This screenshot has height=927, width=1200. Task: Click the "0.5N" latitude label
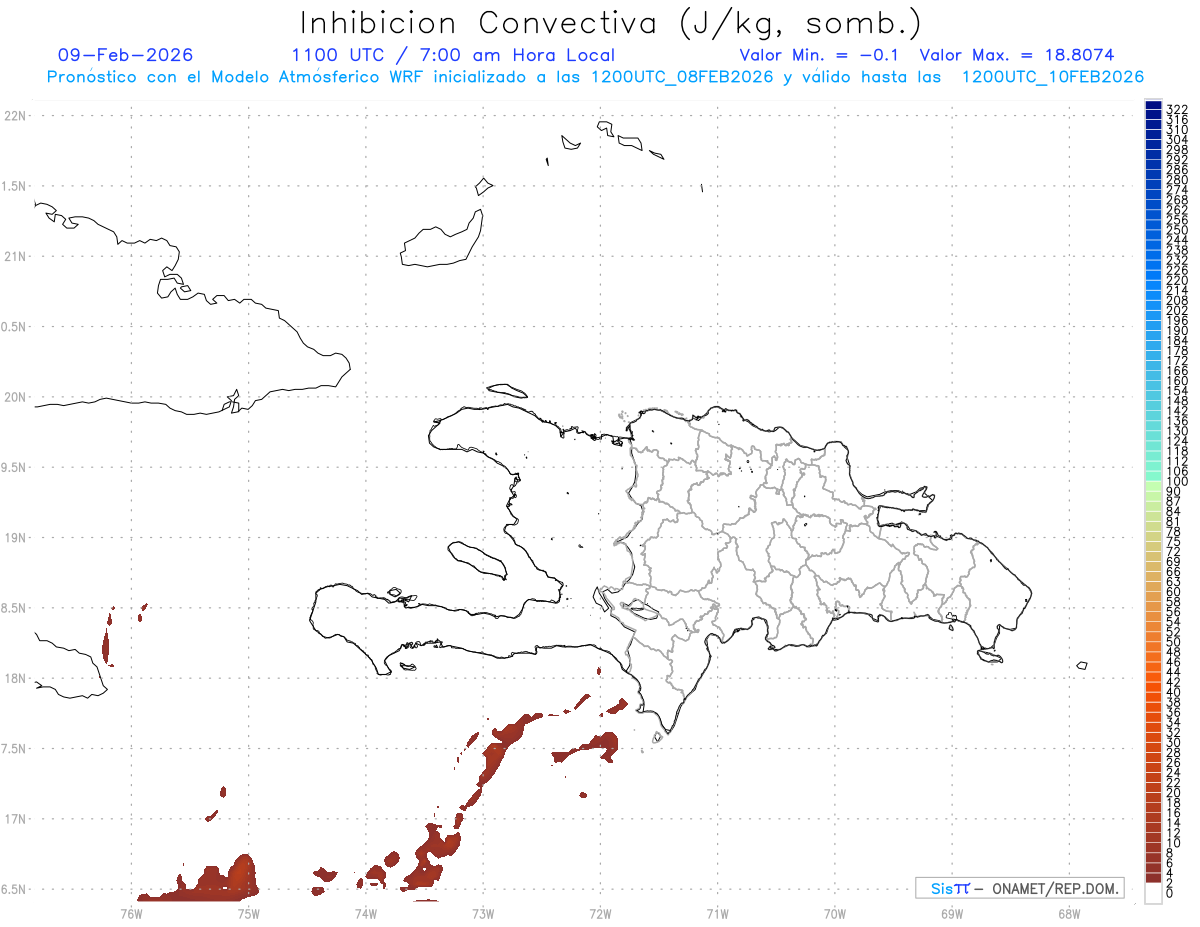pyautogui.click(x=15, y=327)
